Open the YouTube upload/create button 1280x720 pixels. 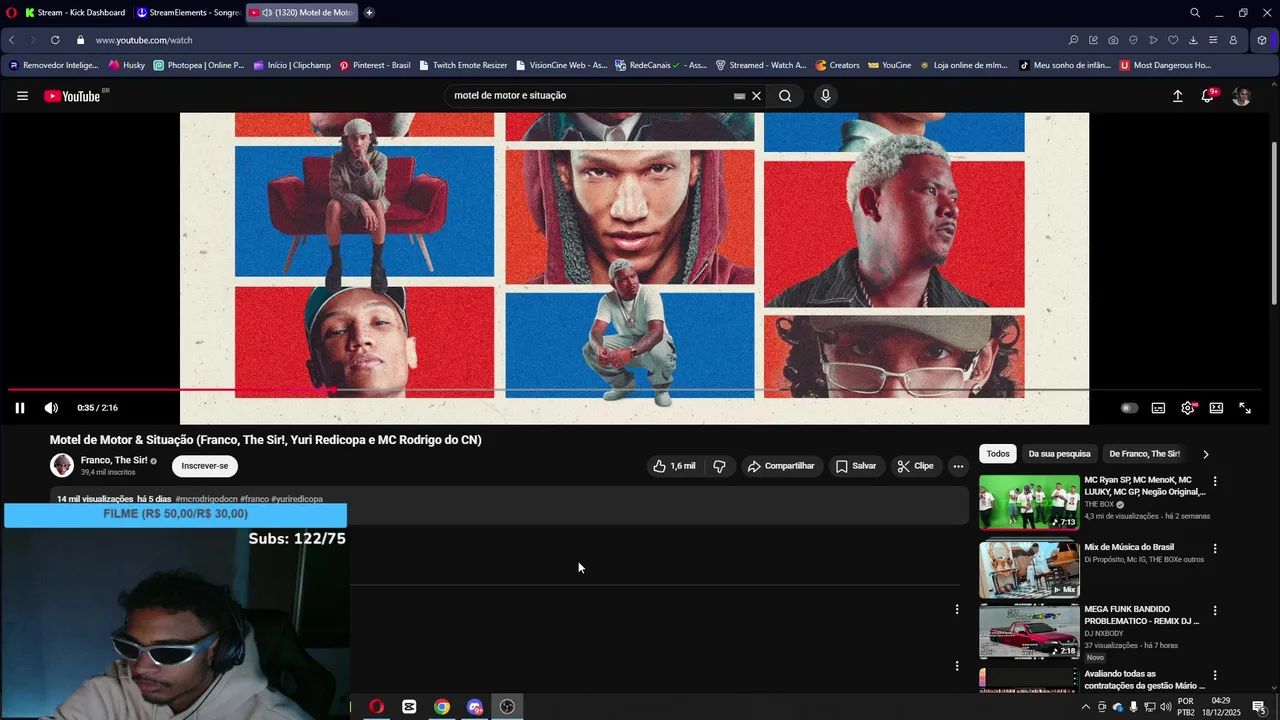point(1177,96)
